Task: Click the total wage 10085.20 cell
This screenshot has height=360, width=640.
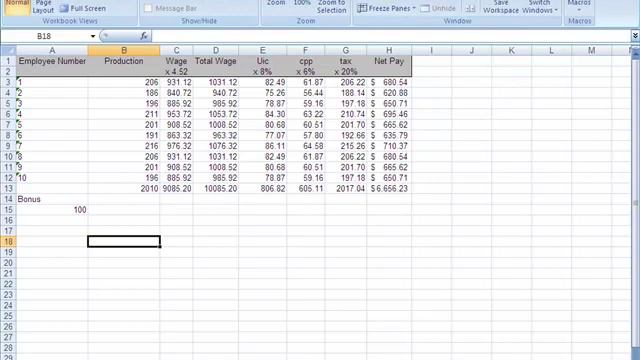Action: pos(216,189)
